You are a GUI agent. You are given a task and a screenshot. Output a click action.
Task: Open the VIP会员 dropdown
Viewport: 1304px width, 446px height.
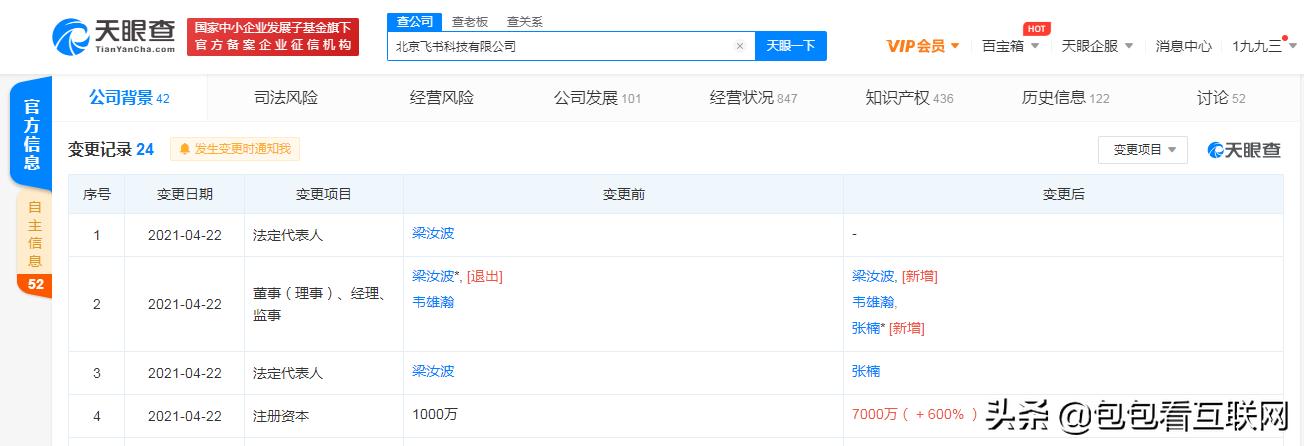923,46
